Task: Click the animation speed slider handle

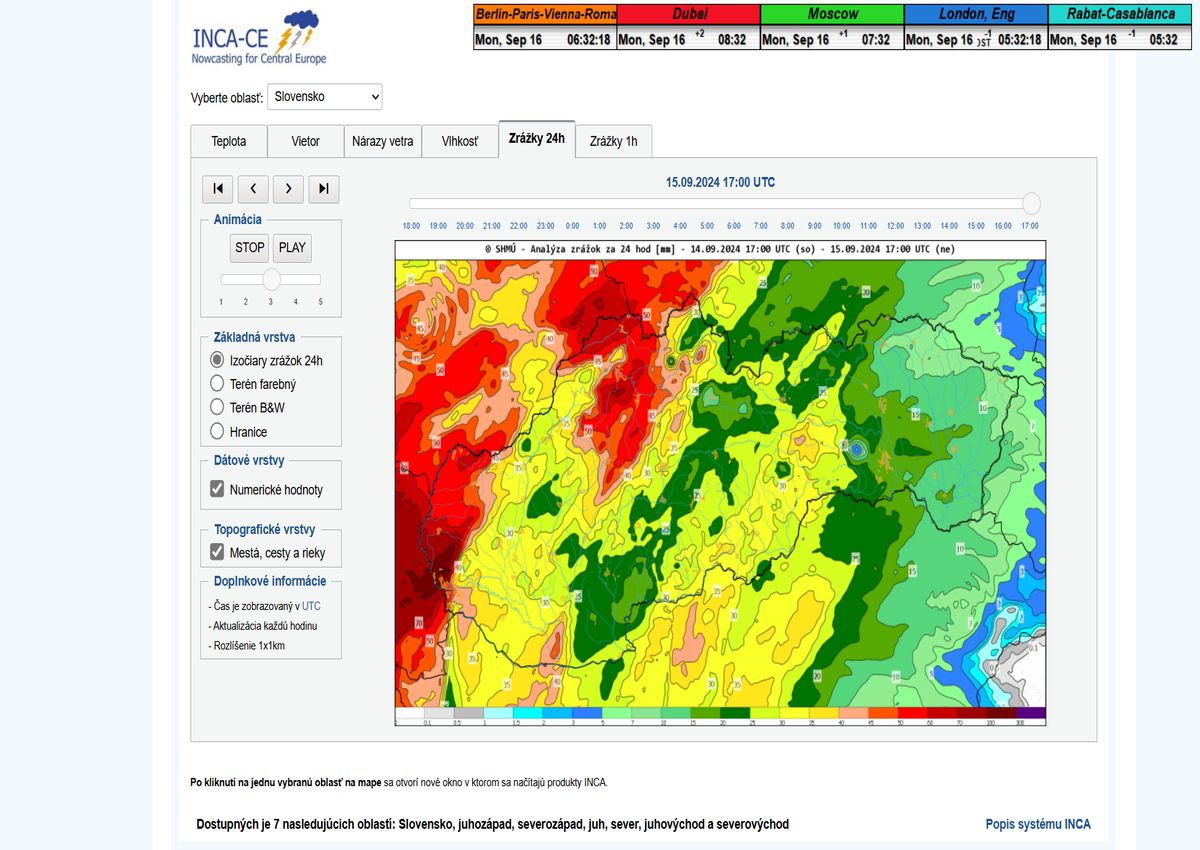Action: (271, 280)
